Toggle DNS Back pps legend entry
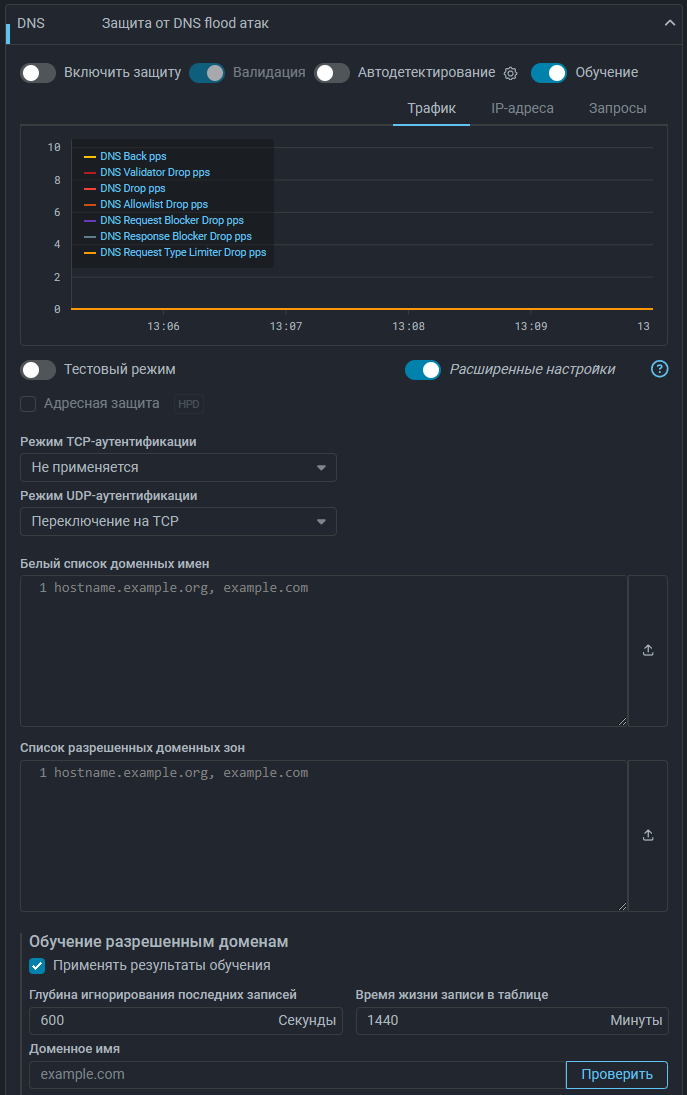The width and height of the screenshot is (687, 1095). (x=132, y=156)
